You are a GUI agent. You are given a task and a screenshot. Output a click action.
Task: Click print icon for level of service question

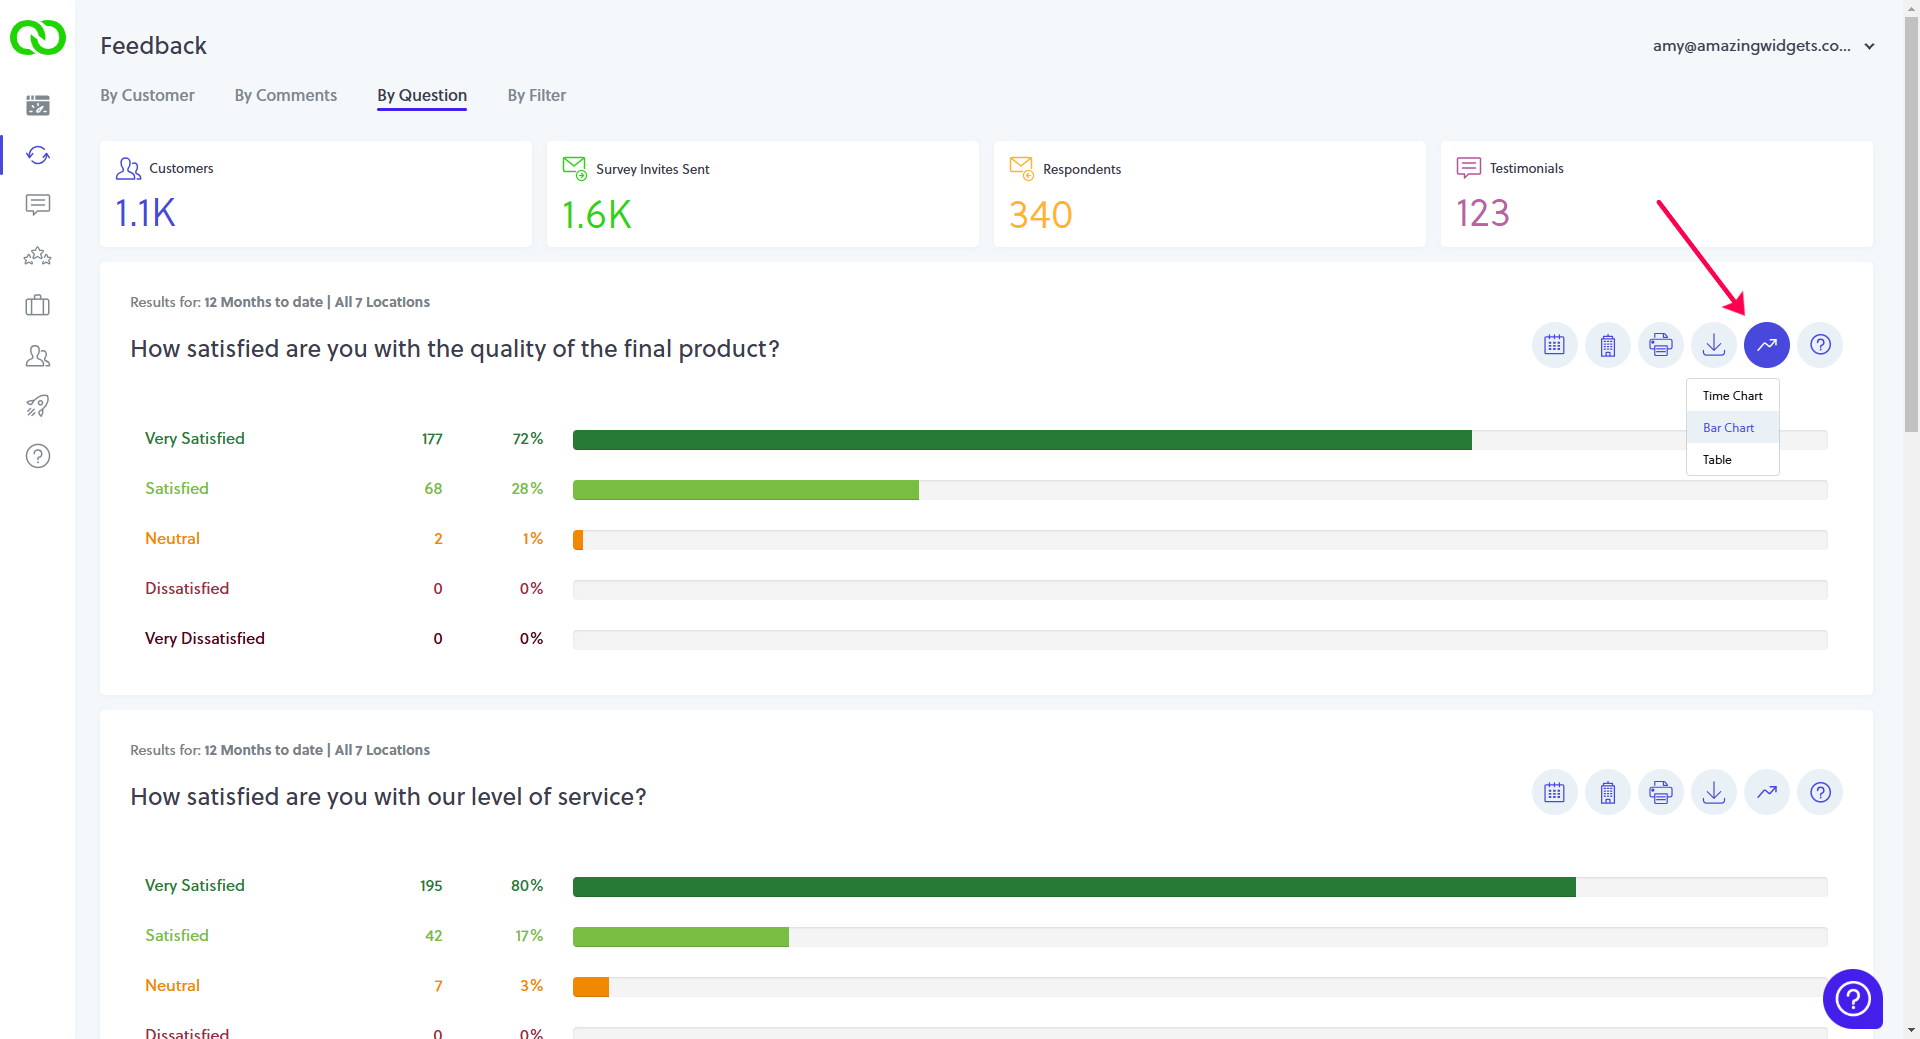(x=1660, y=793)
